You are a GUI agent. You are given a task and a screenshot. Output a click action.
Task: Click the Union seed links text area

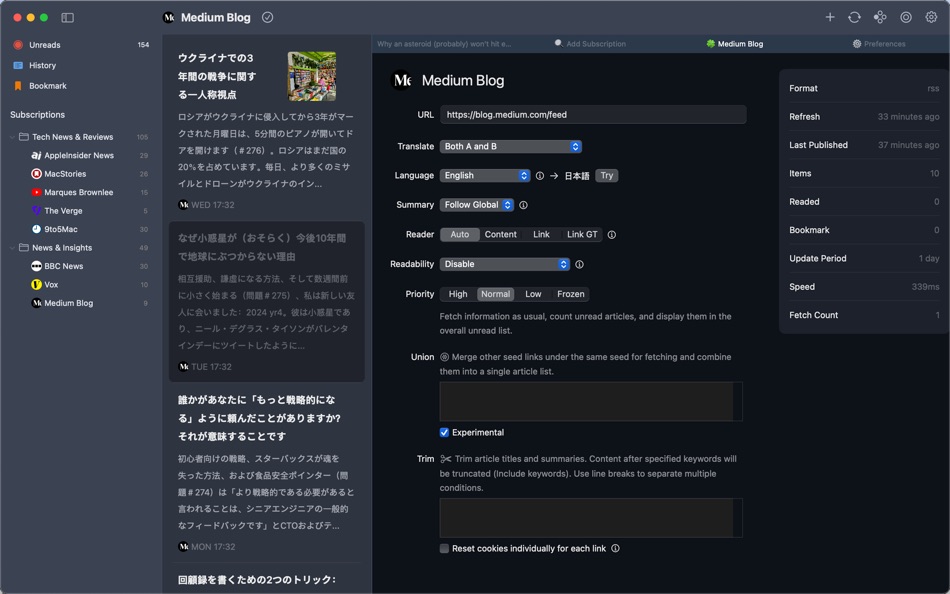point(591,401)
